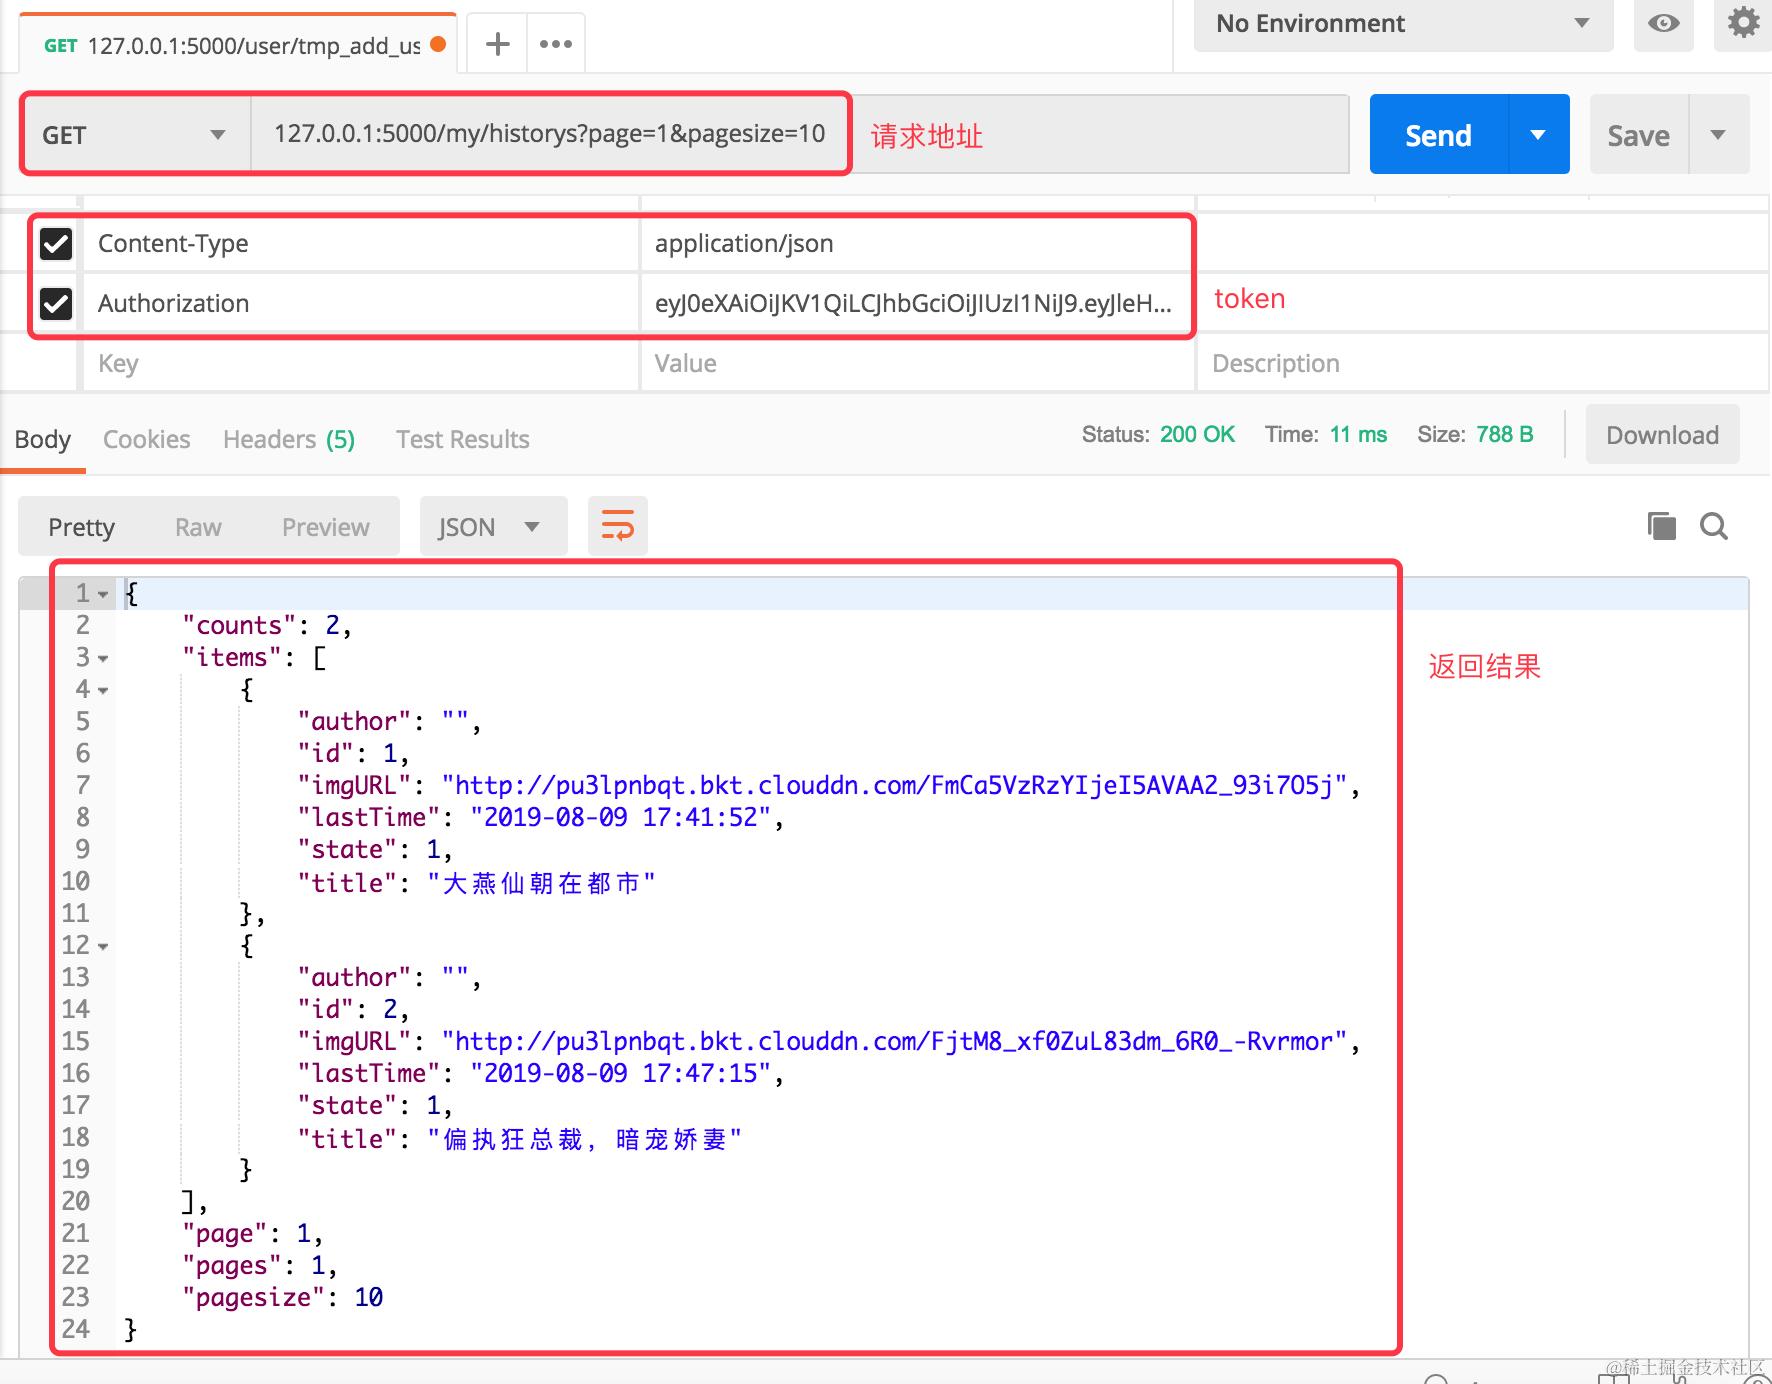This screenshot has height=1384, width=1772.
Task: Click the title value 大燕仙朝在都市
Action: [541, 883]
